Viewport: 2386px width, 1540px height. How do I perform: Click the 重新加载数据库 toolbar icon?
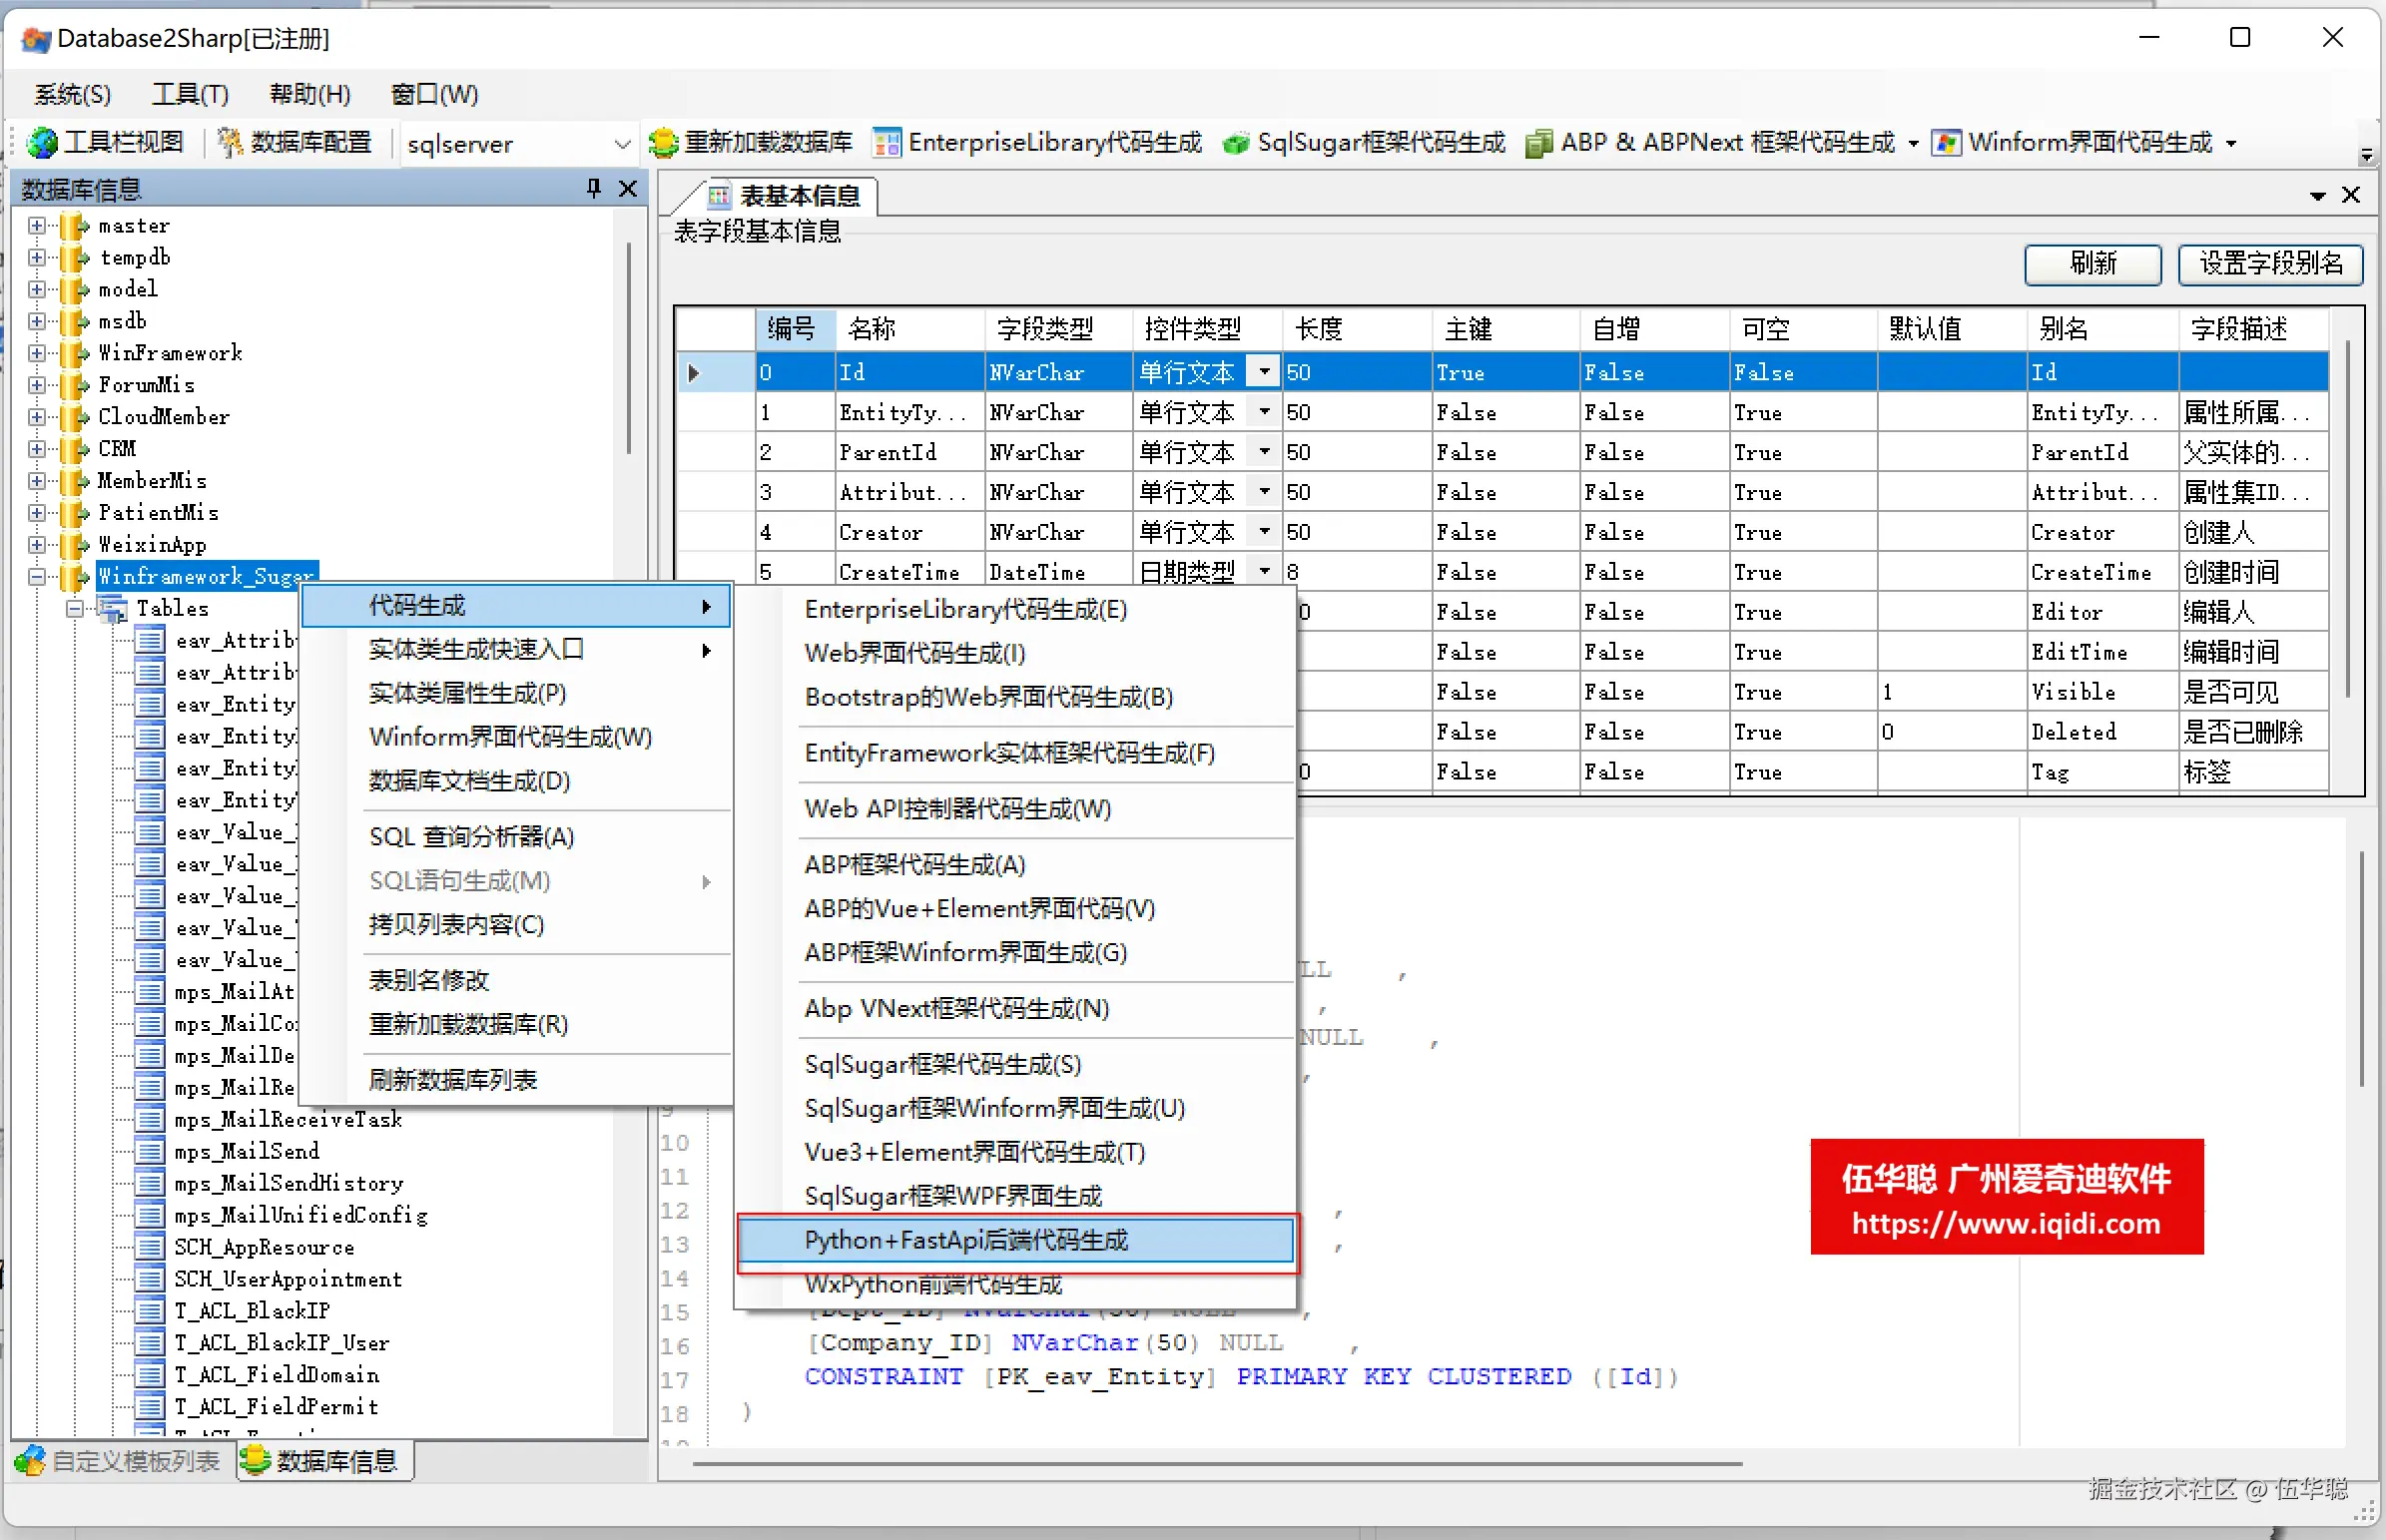[x=663, y=143]
